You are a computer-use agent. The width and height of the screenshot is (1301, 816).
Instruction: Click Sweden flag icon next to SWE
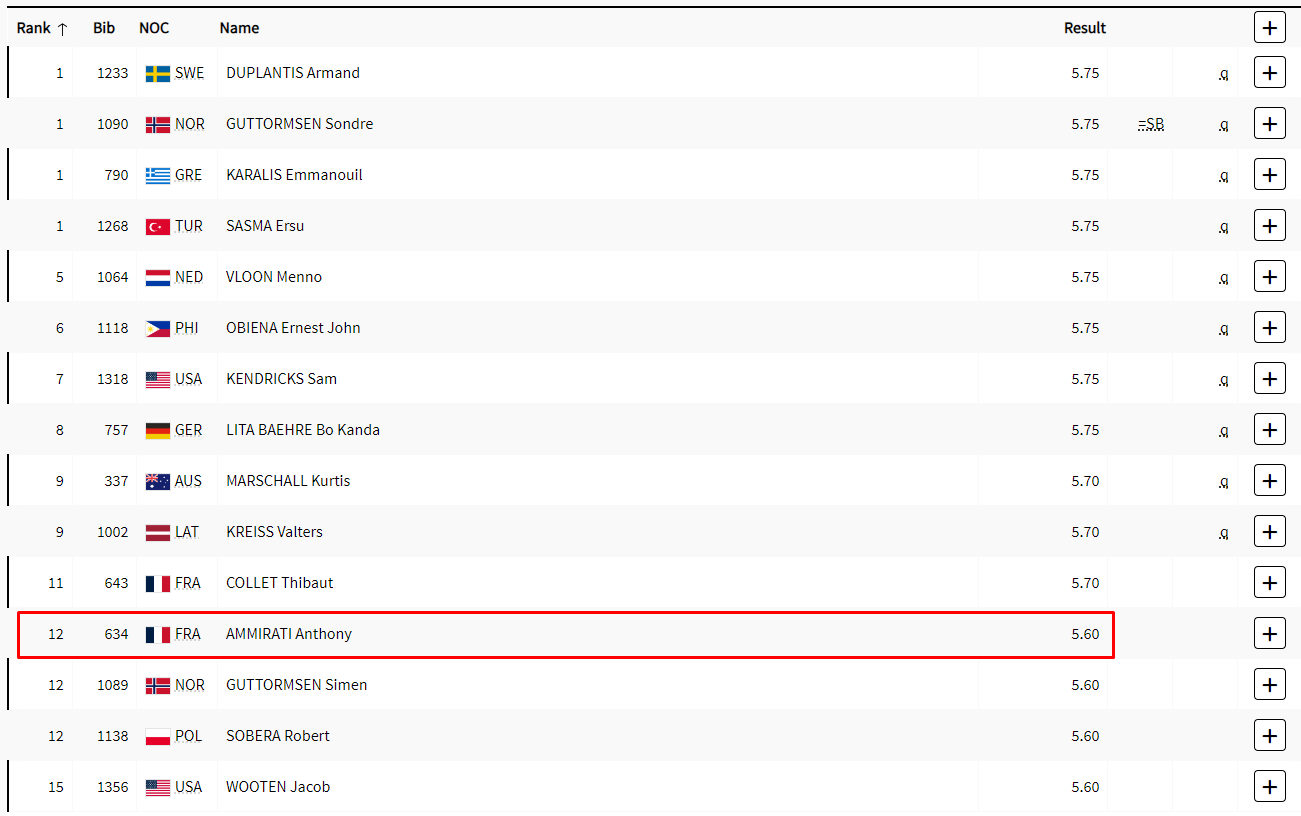(157, 74)
